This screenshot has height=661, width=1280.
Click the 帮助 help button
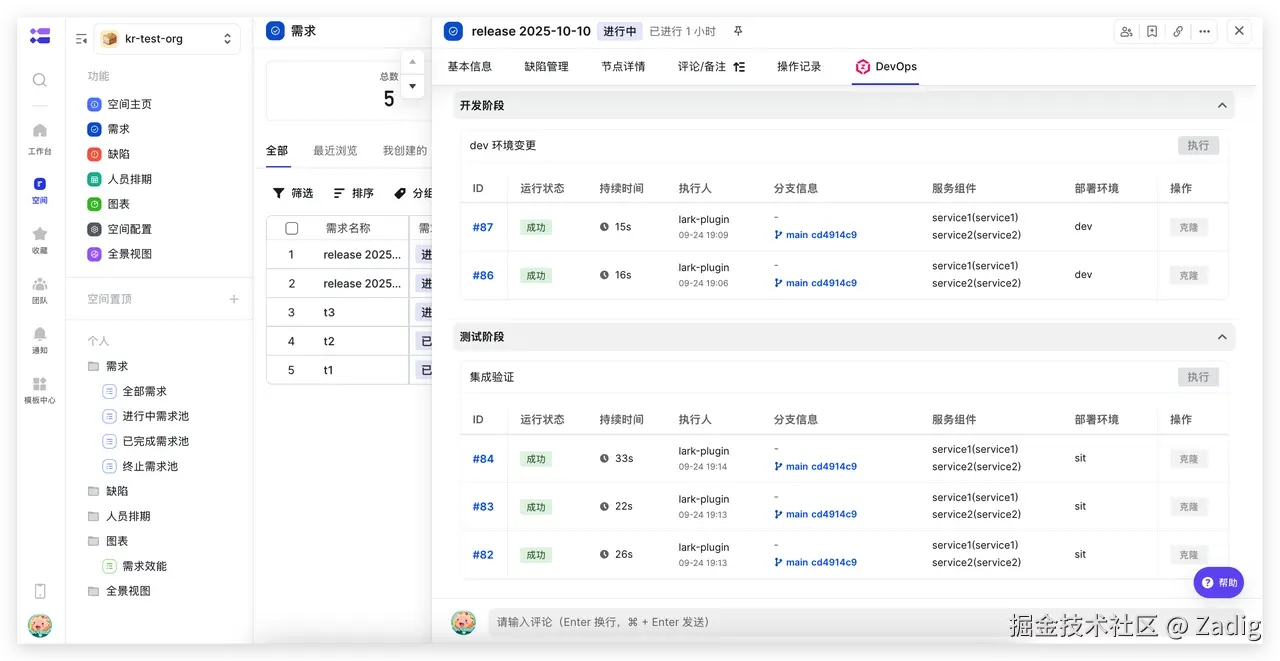[1219, 582]
